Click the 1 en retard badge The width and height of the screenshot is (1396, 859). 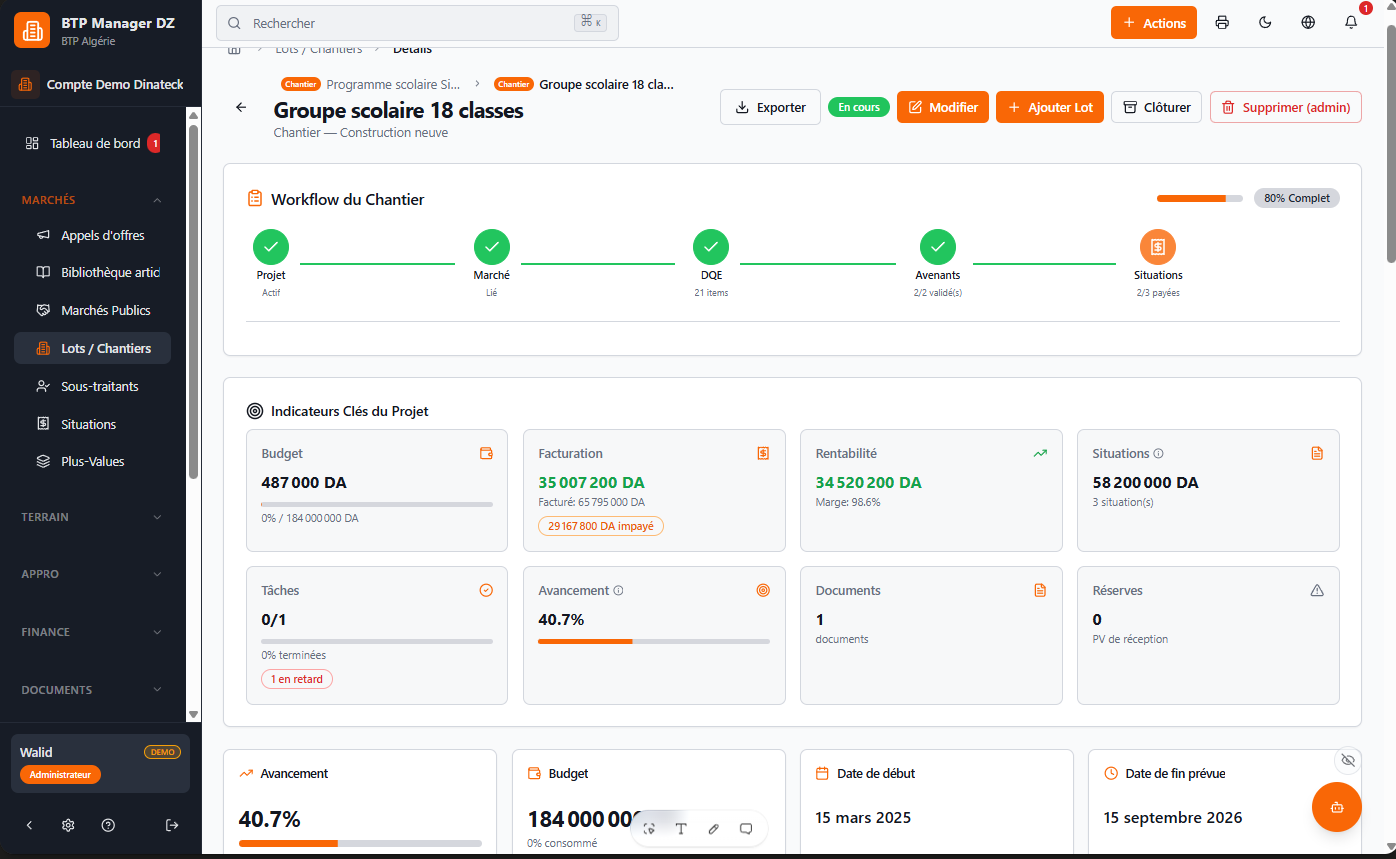click(297, 679)
